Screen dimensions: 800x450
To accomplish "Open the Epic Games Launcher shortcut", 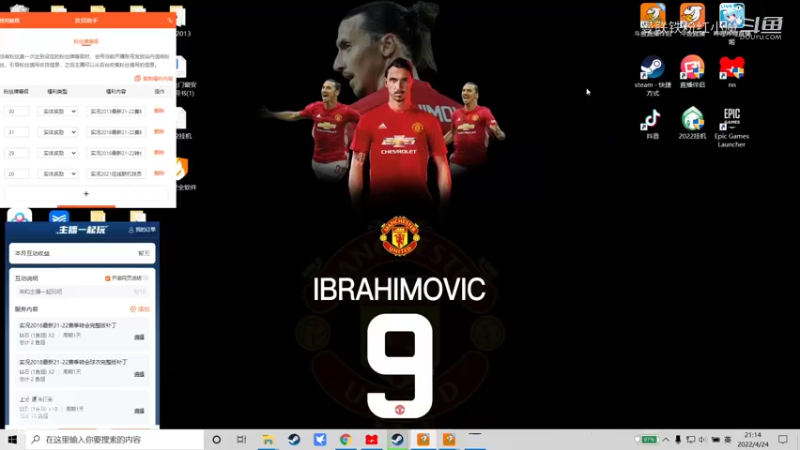I will pyautogui.click(x=732, y=128).
